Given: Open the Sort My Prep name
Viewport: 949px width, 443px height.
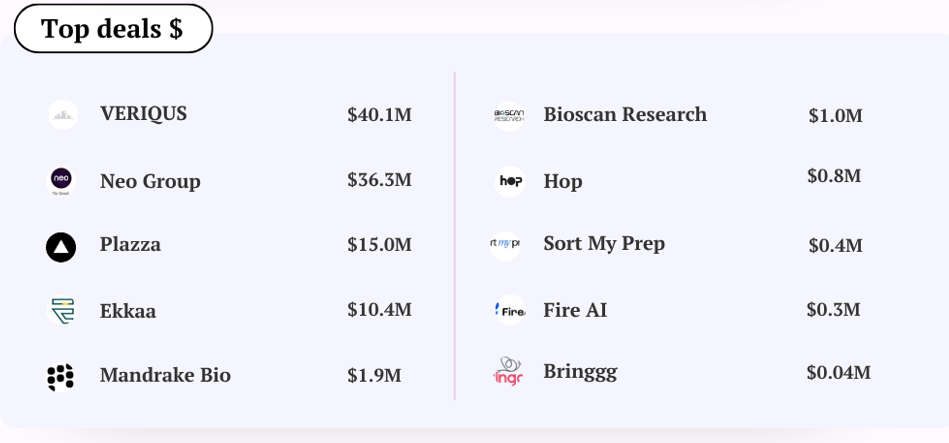Looking at the screenshot, I should [x=604, y=243].
